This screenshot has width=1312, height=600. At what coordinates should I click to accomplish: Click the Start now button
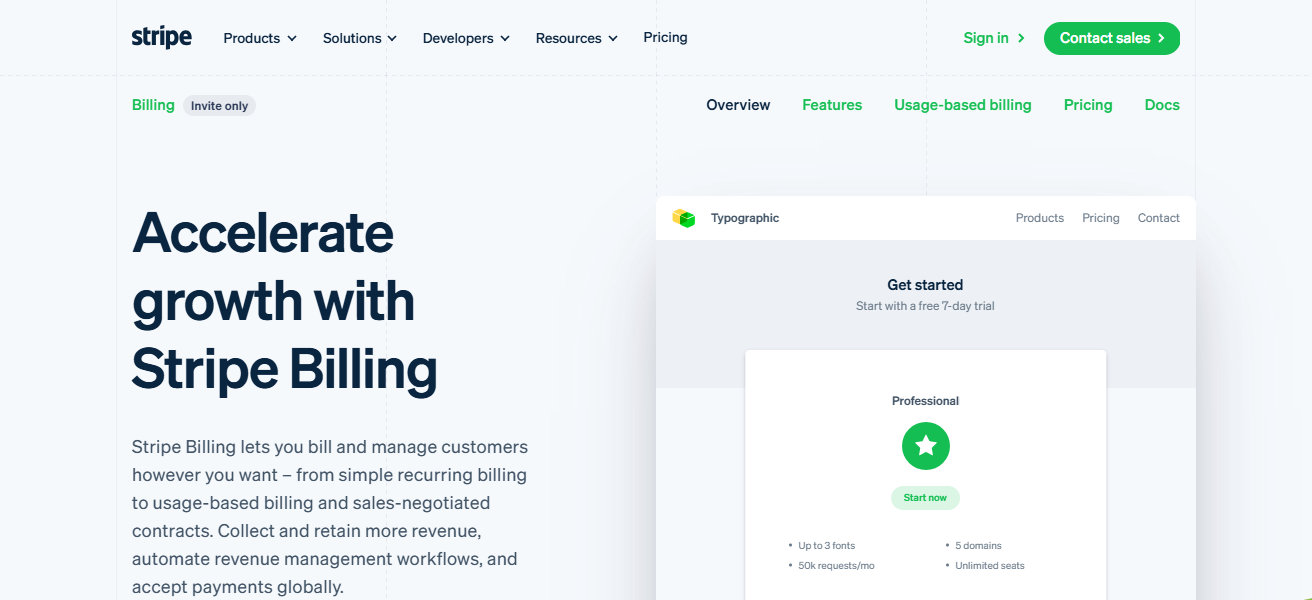click(925, 498)
